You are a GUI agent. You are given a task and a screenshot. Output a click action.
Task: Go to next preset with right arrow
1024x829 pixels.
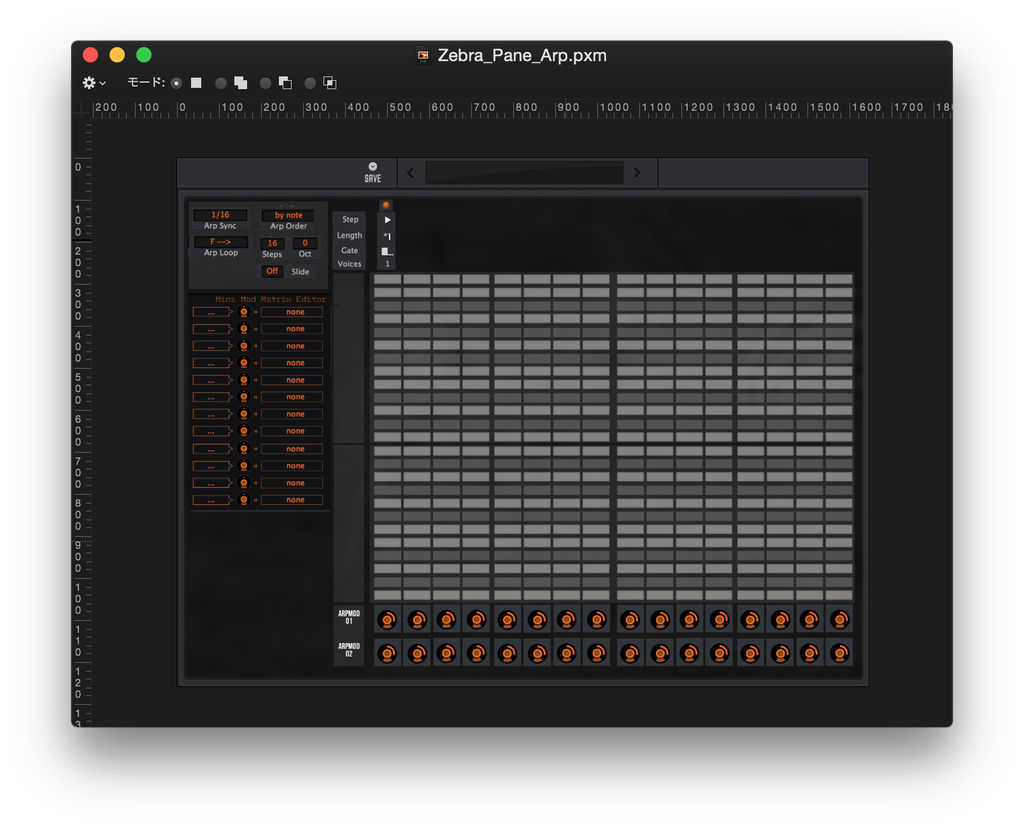637,173
